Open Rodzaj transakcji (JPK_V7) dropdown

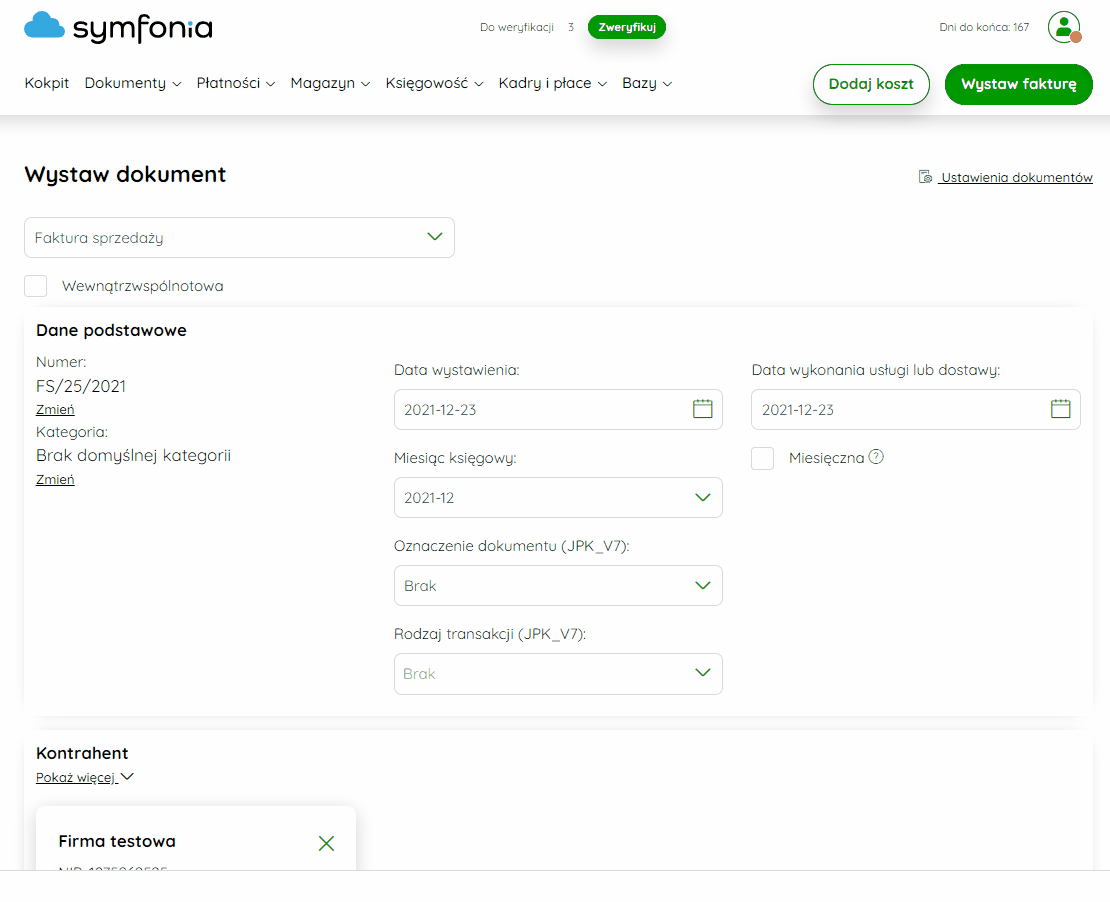click(558, 673)
